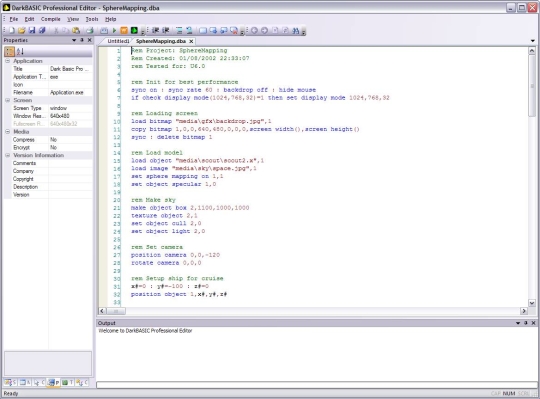Open the Output panel dropdown arrow
Image resolution: width=540 pixels, height=399 pixels.
[518, 323]
